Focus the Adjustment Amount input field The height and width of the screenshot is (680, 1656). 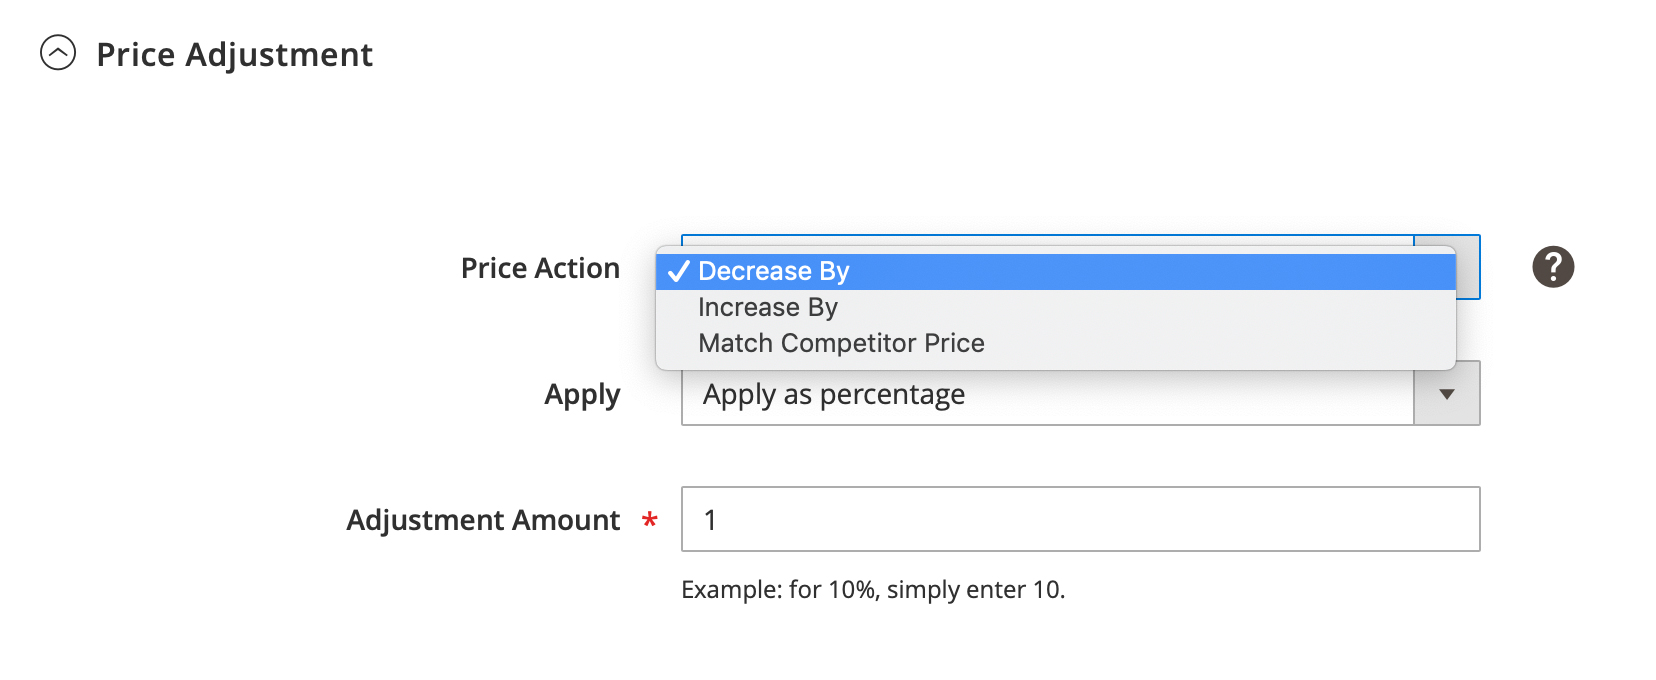[1081, 519]
